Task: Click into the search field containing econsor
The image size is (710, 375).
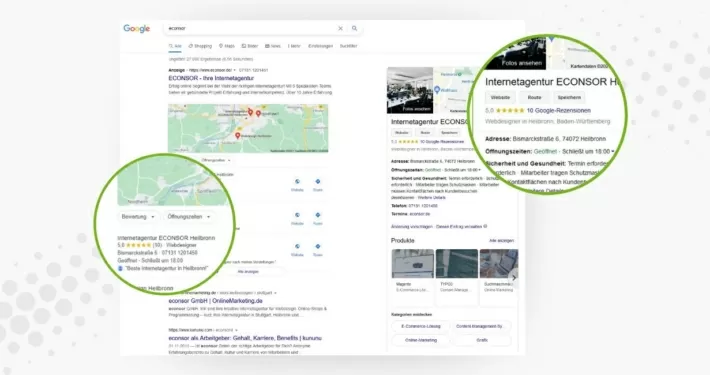Action: point(251,28)
